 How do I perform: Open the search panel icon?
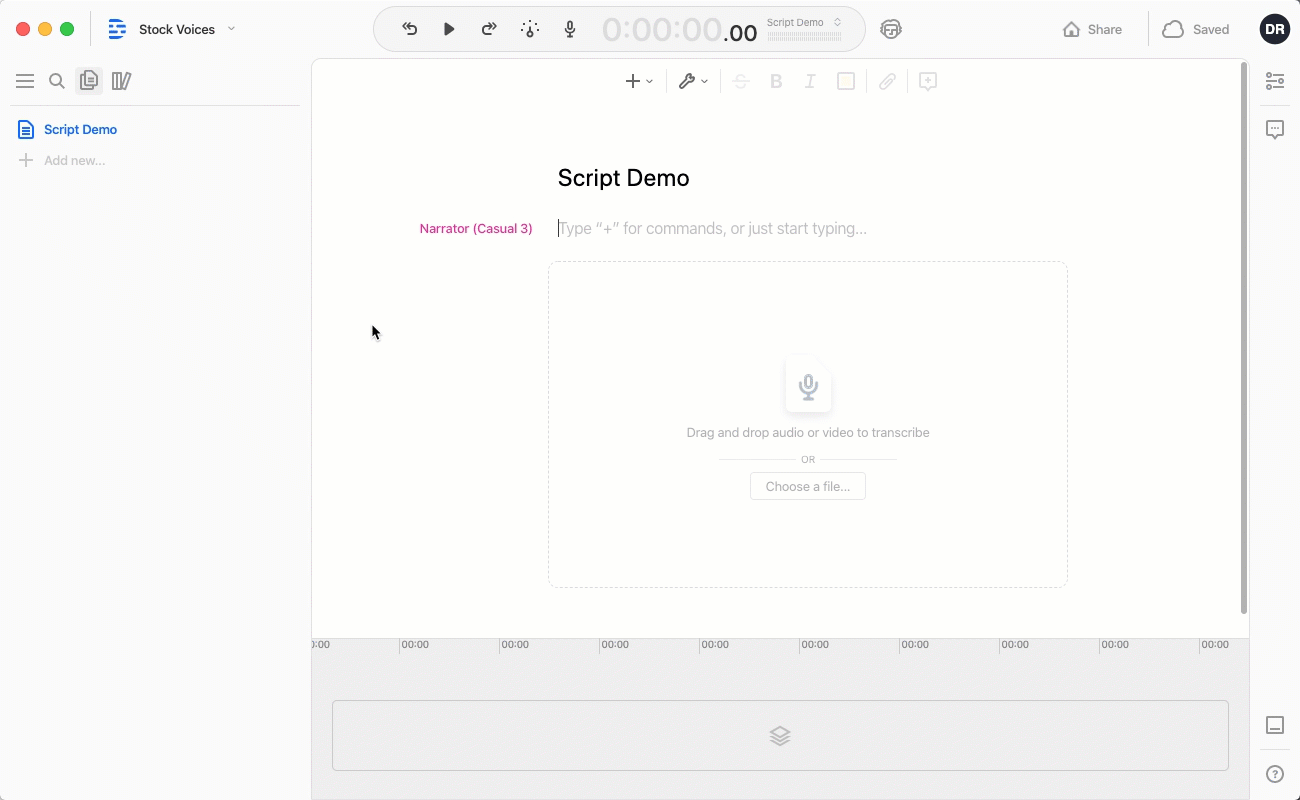tap(57, 81)
